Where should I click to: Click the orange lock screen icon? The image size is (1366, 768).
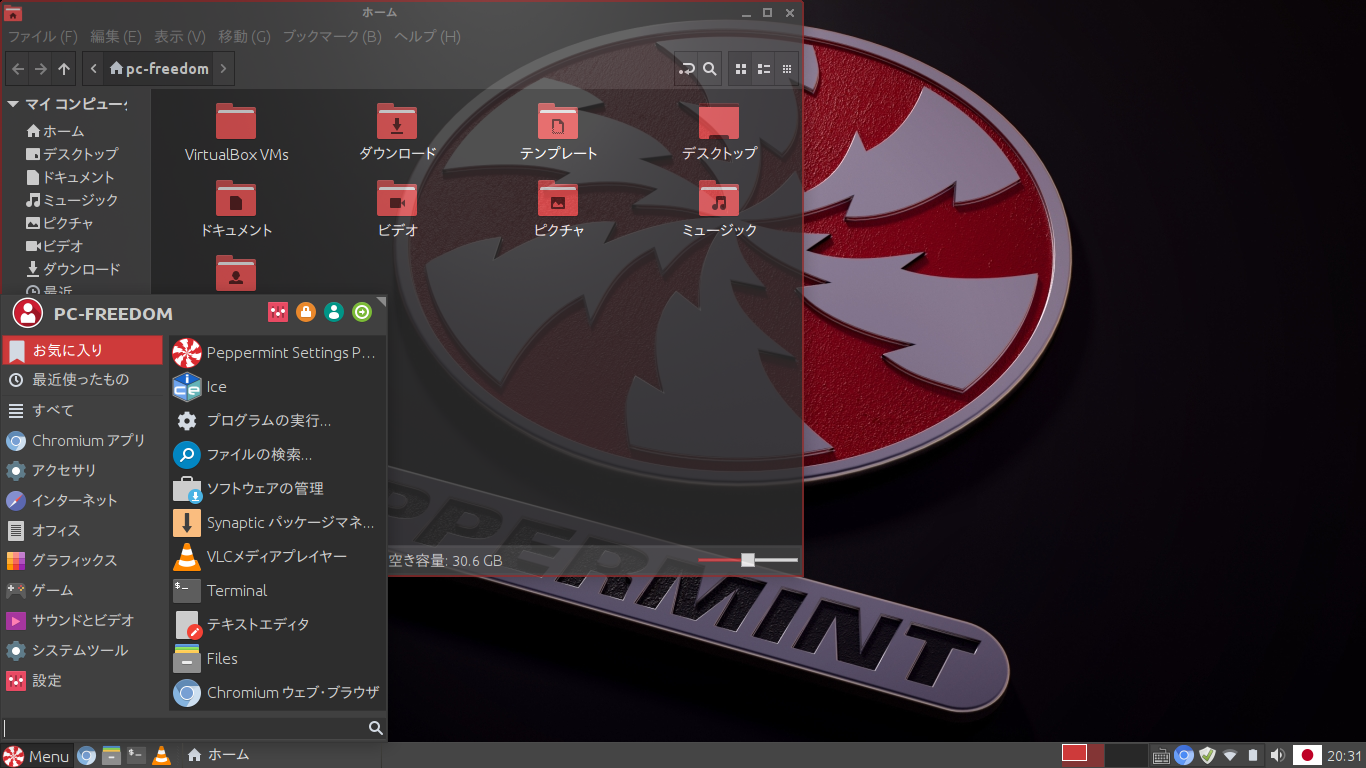click(306, 313)
